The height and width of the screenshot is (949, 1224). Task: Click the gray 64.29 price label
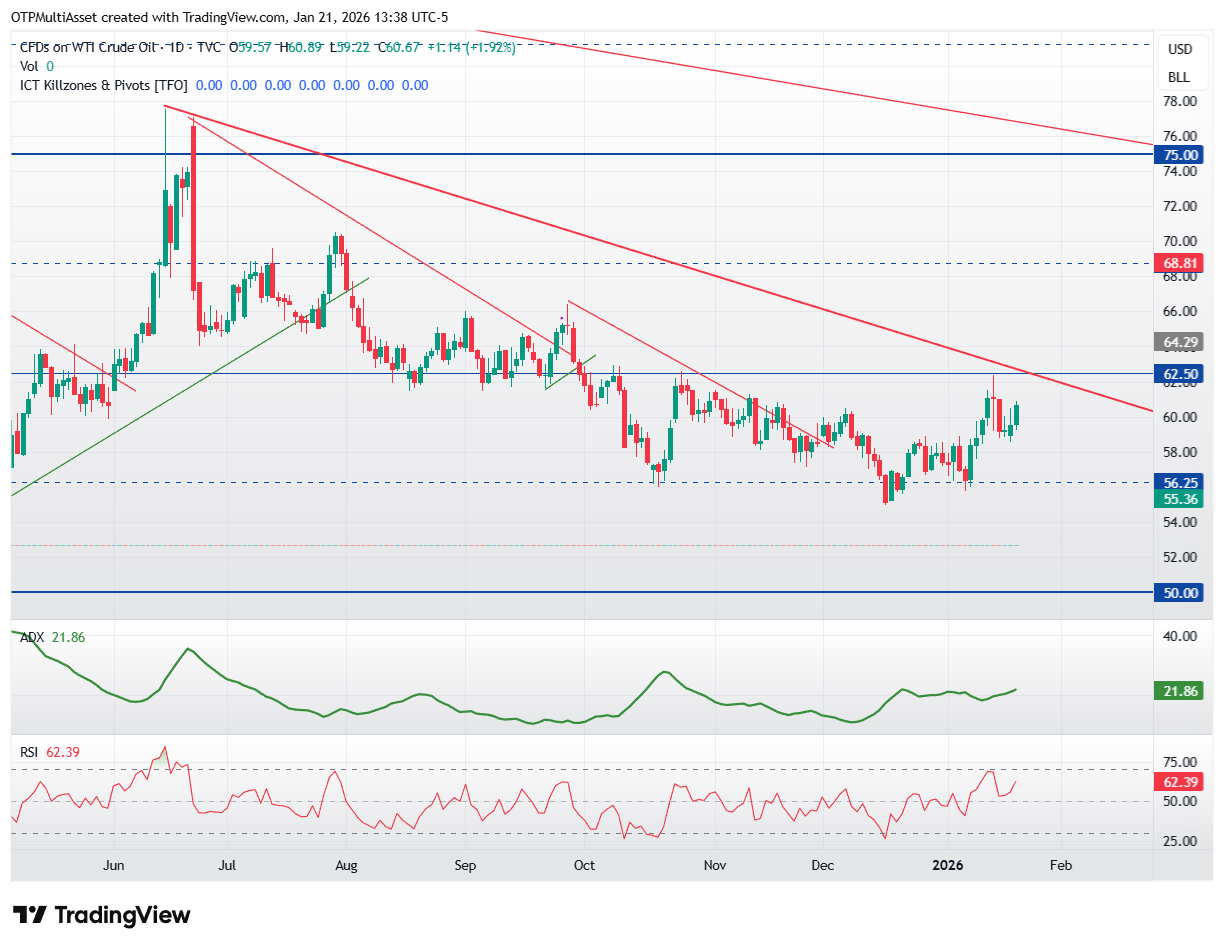(x=1180, y=342)
